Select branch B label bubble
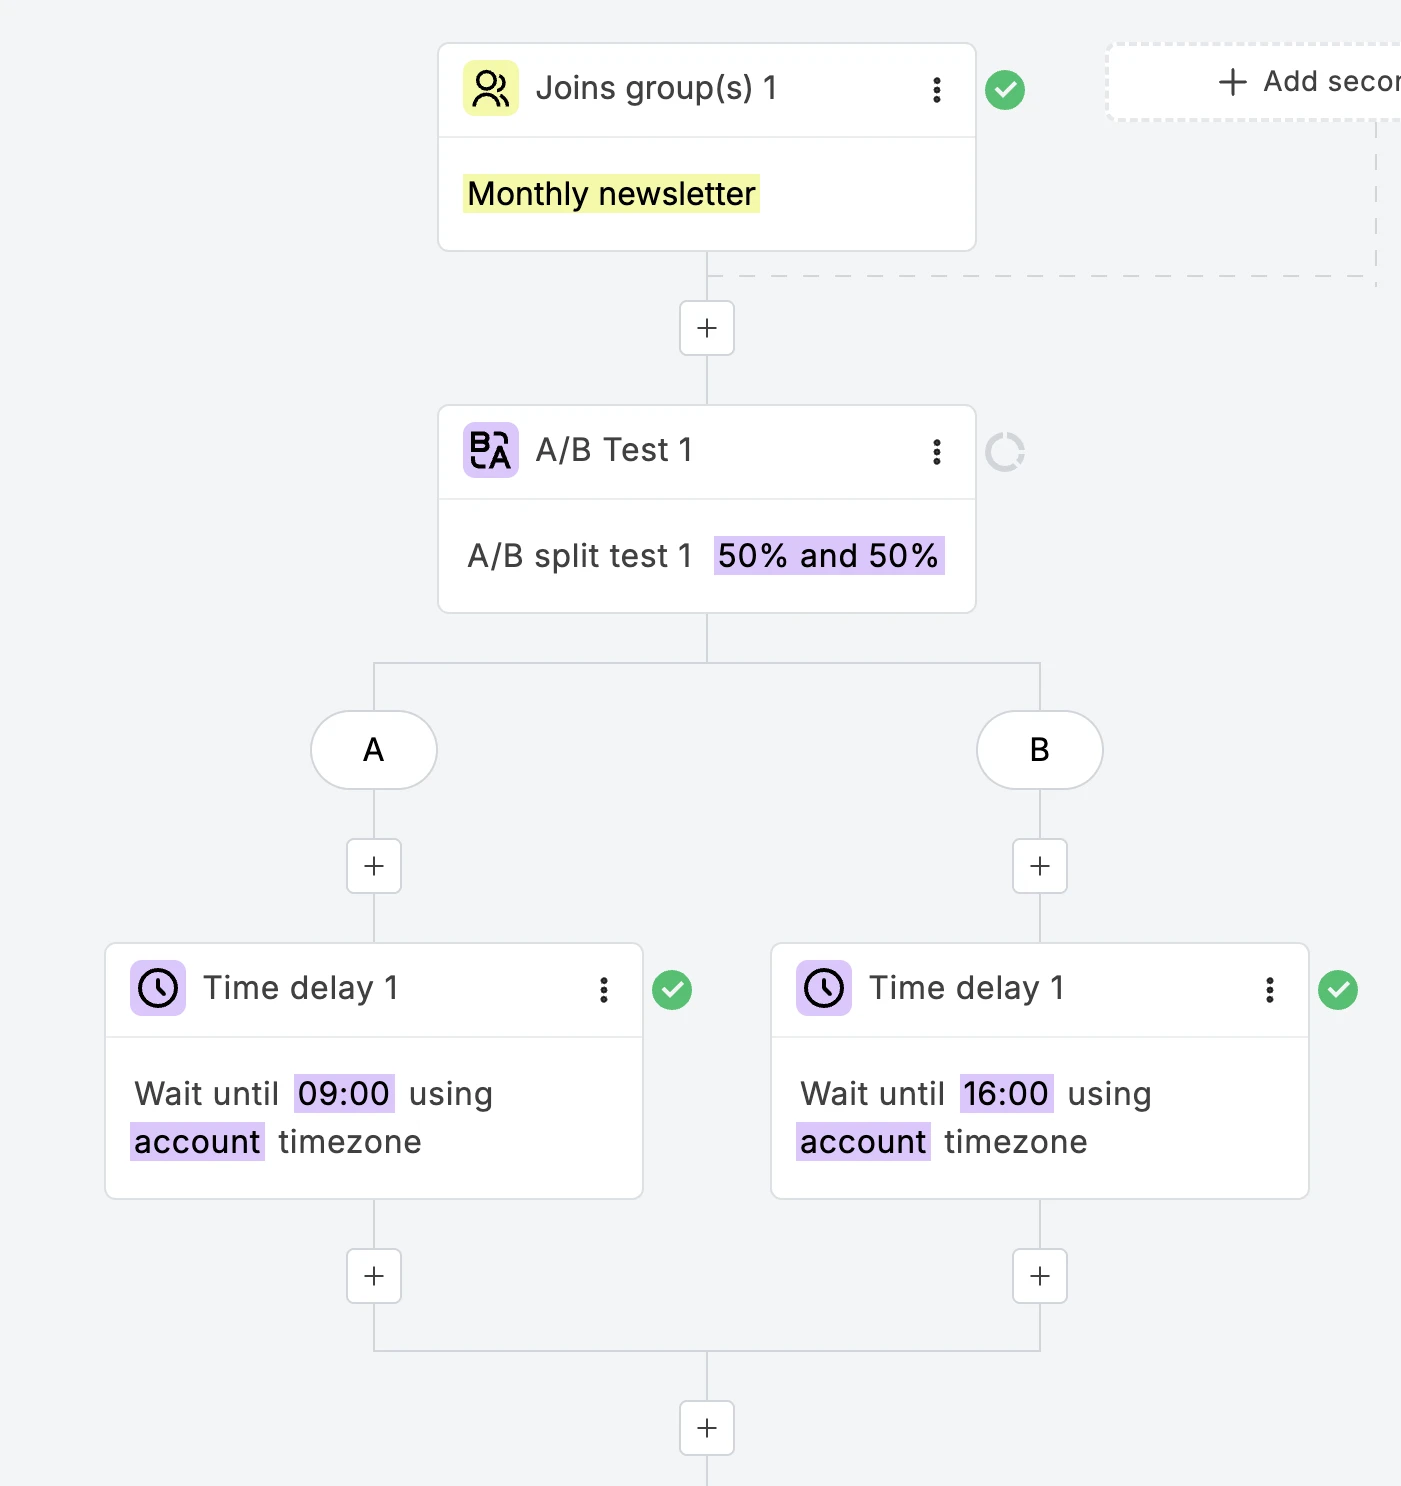The width and height of the screenshot is (1401, 1486). click(x=1039, y=750)
